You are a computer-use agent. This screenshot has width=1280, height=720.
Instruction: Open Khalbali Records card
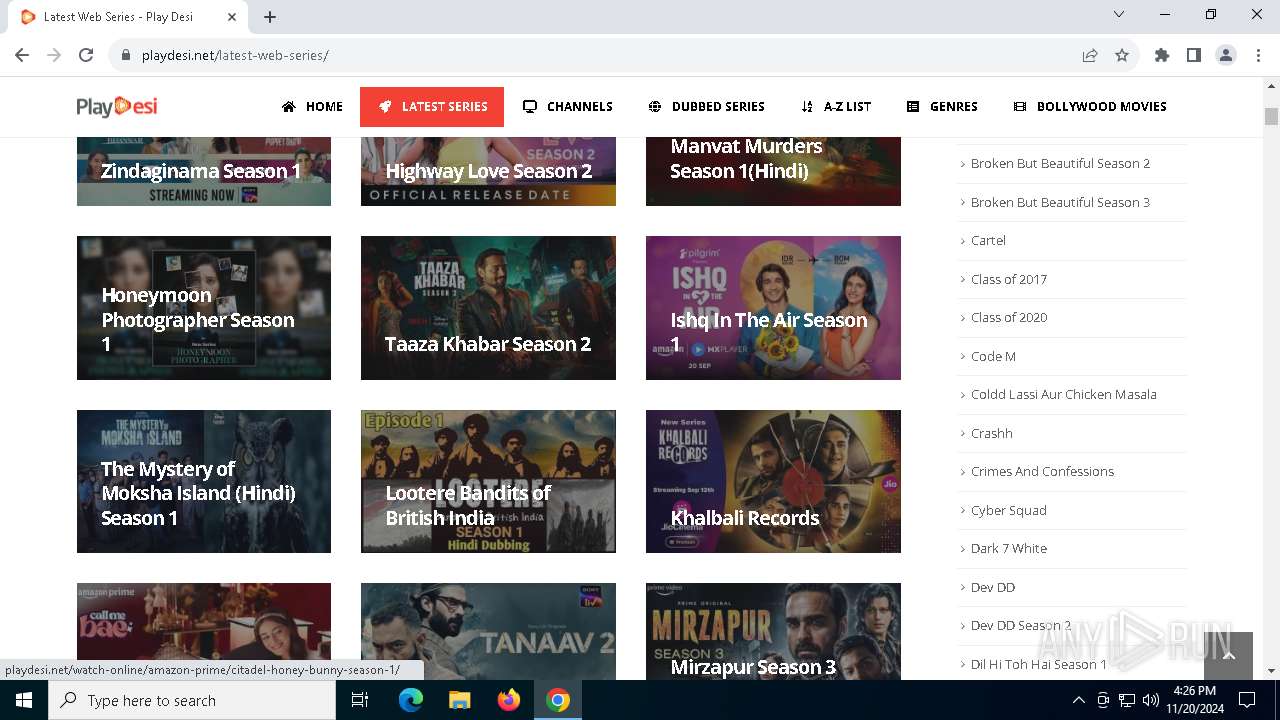pyautogui.click(x=773, y=481)
